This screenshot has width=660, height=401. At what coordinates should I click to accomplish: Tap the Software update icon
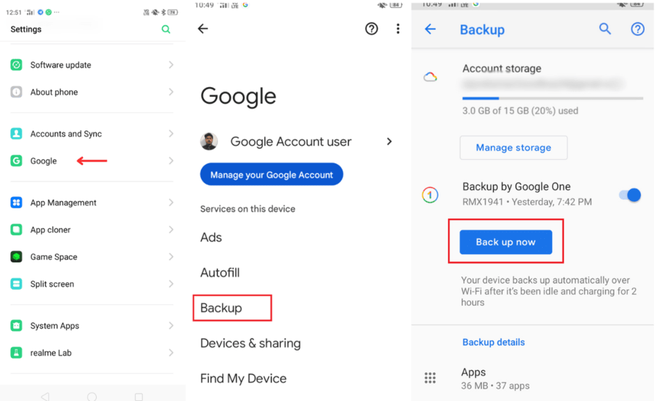click(x=16, y=65)
